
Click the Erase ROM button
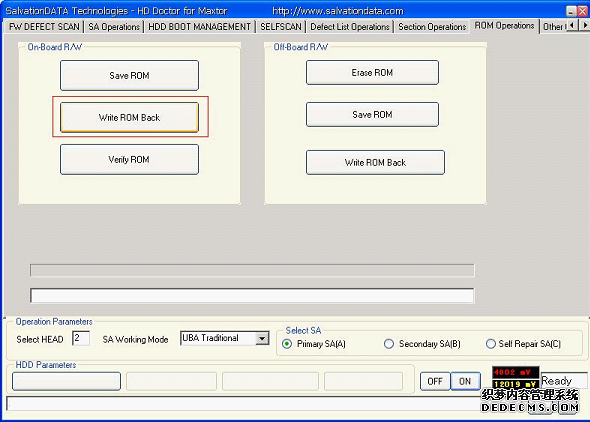pyautogui.click(x=372, y=72)
